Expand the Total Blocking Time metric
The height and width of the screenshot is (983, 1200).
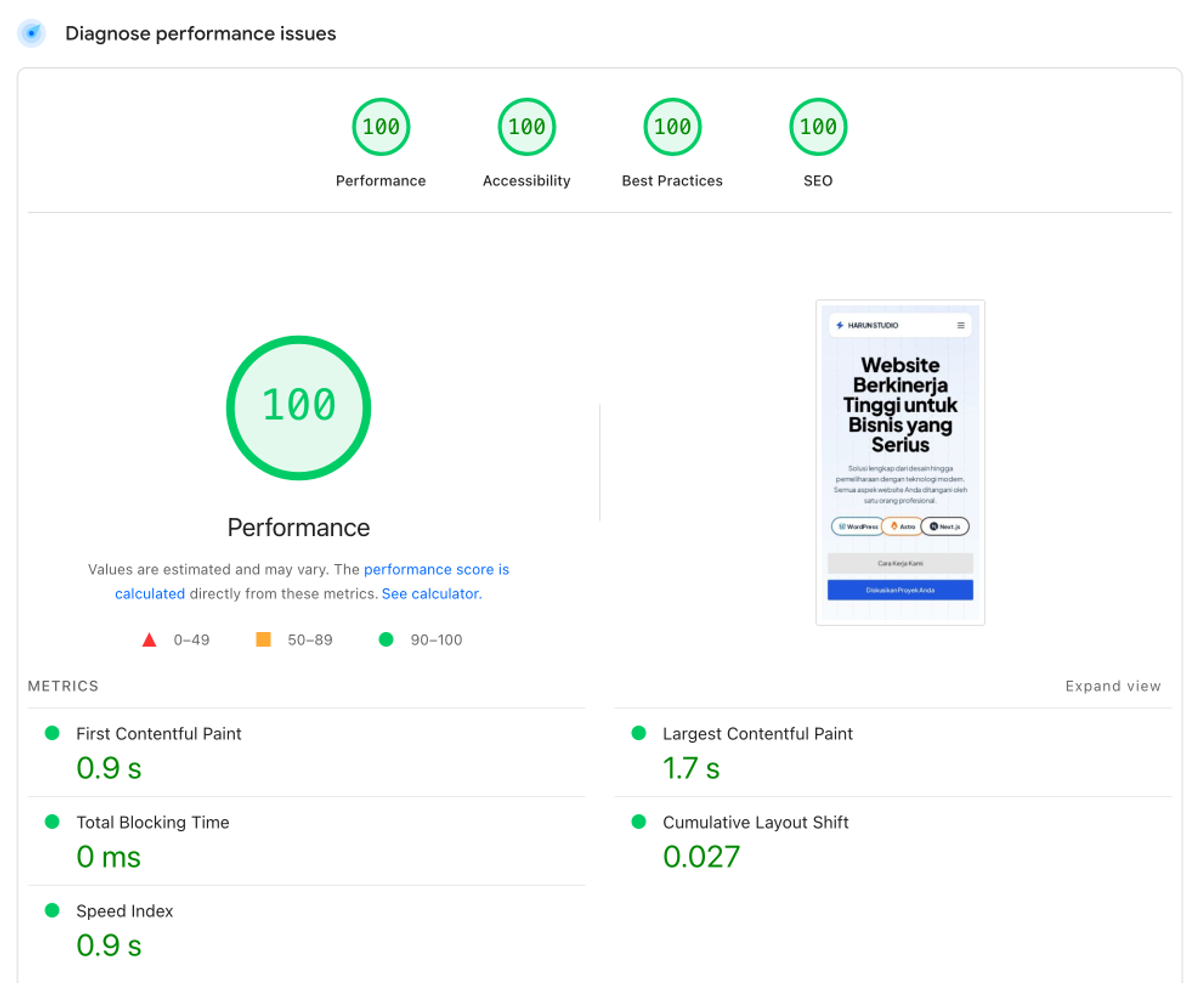(153, 823)
